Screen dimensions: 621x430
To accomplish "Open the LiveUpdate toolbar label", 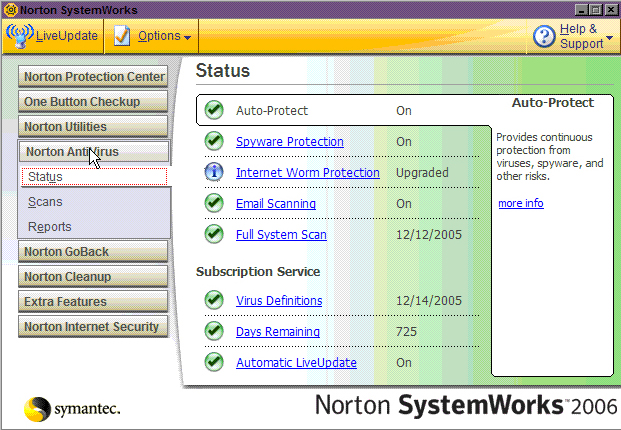I will pos(67,36).
